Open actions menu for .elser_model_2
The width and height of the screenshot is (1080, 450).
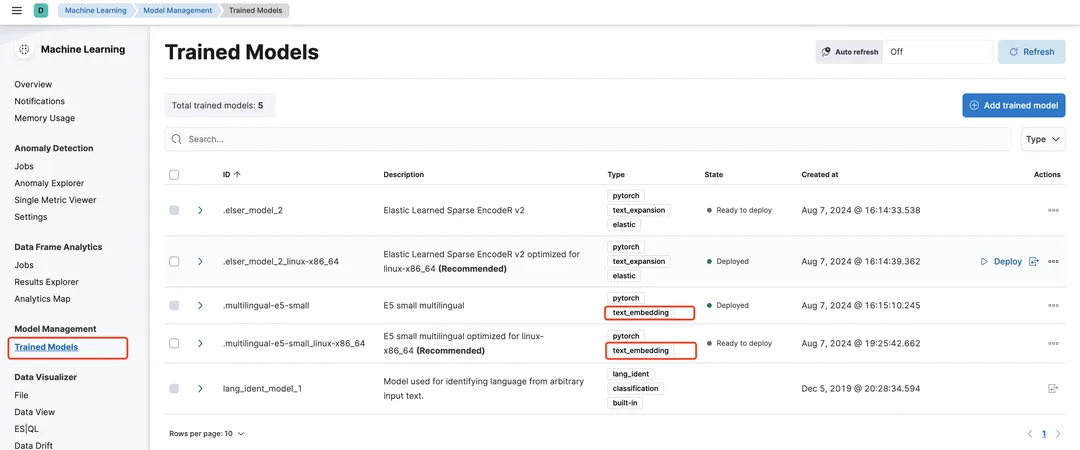click(1052, 211)
